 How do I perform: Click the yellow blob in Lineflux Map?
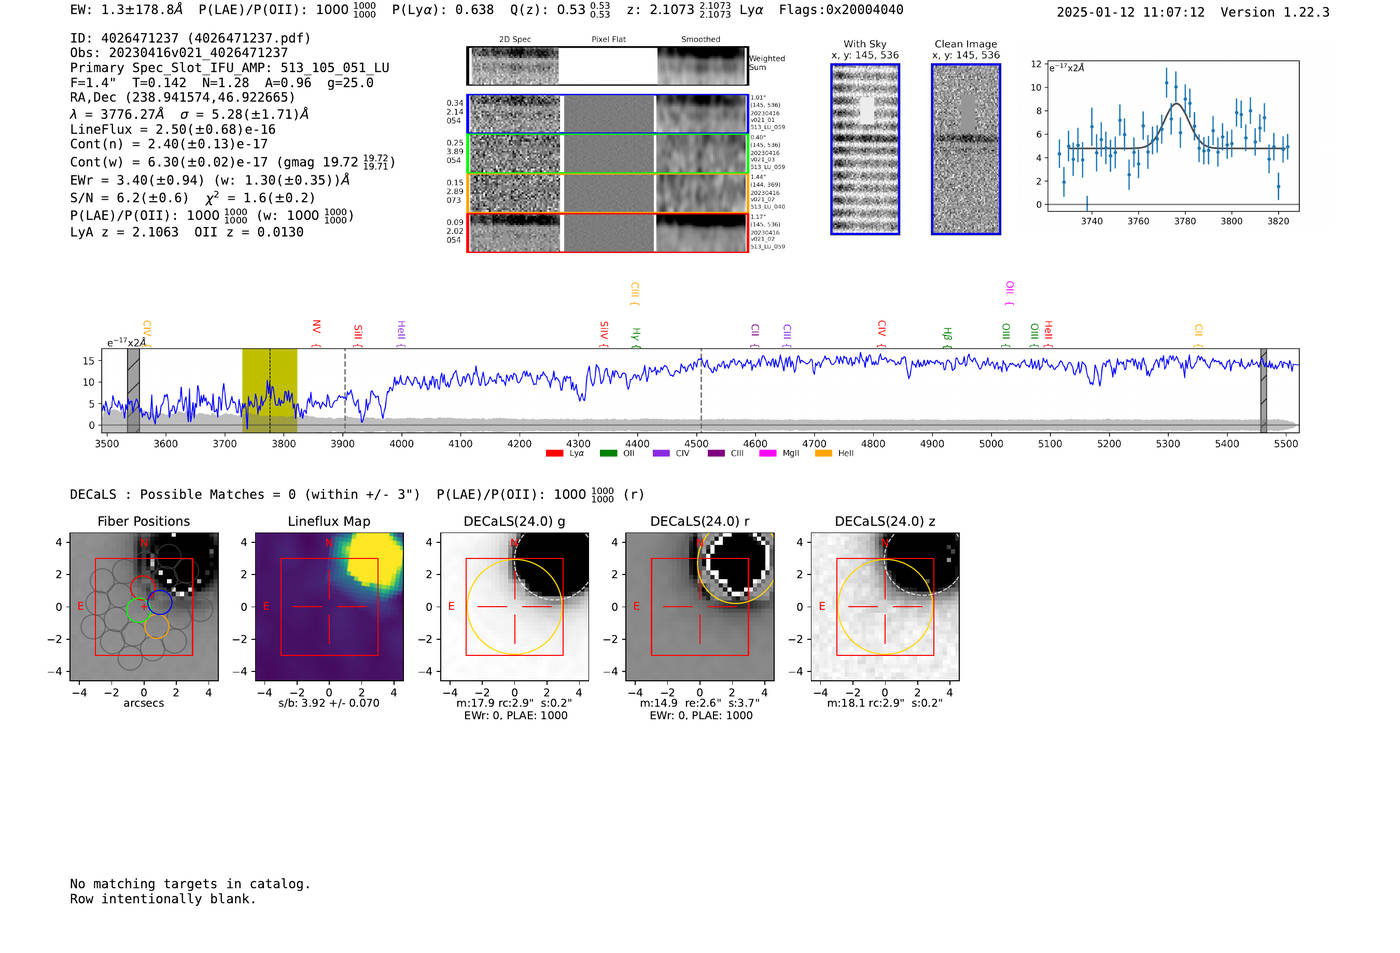(375, 560)
